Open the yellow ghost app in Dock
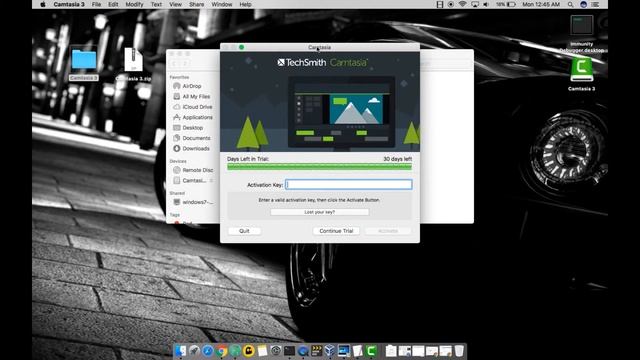640x360 pixels. pos(249,351)
